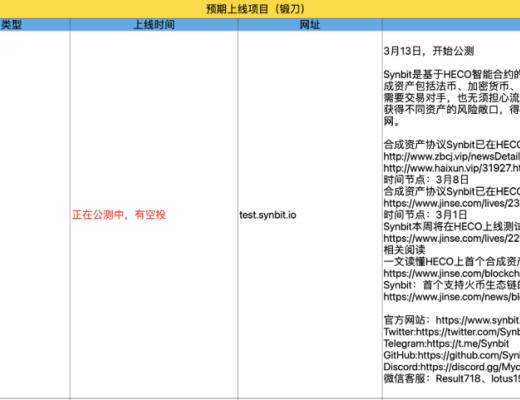Click the text '时间节点：3月8日'
This screenshot has width=520, height=400.
coord(426,180)
